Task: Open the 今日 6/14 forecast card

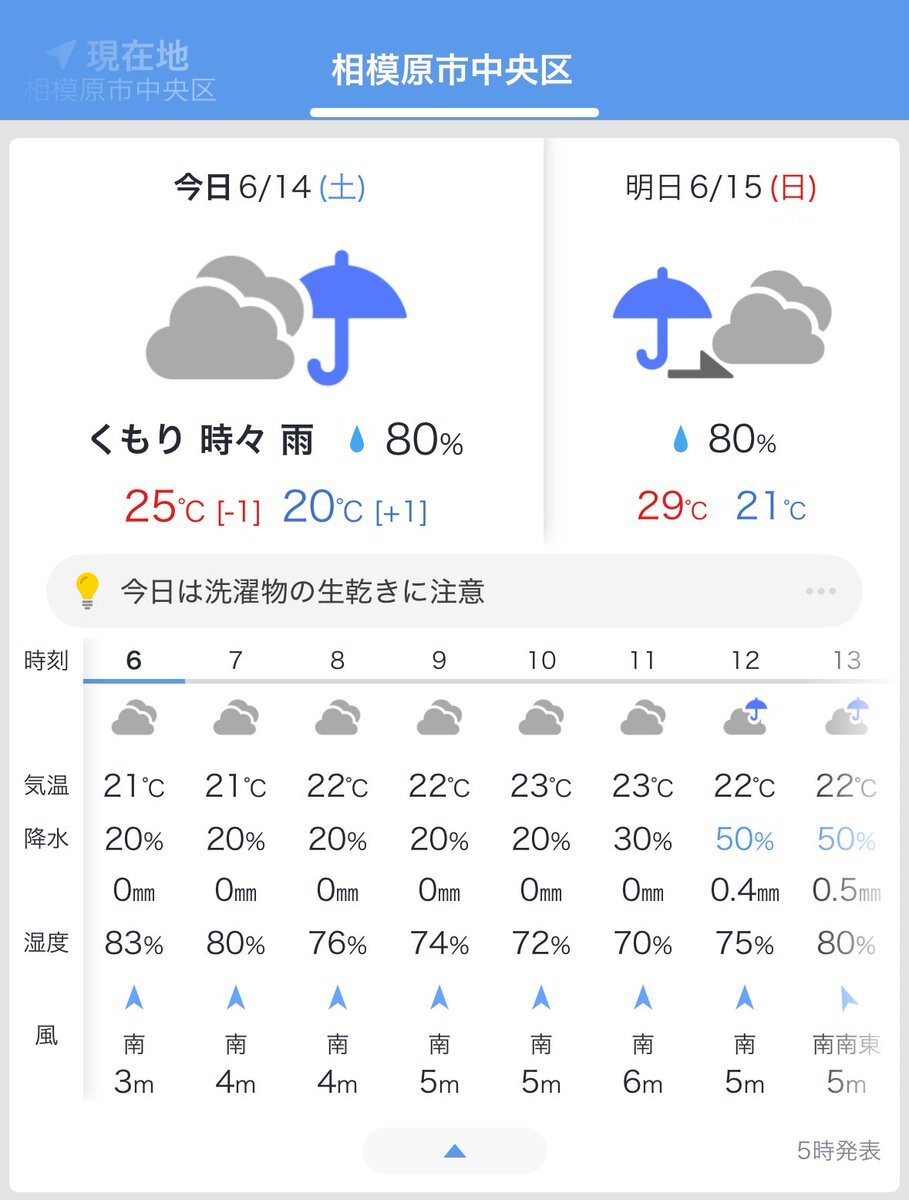Action: tap(276, 341)
